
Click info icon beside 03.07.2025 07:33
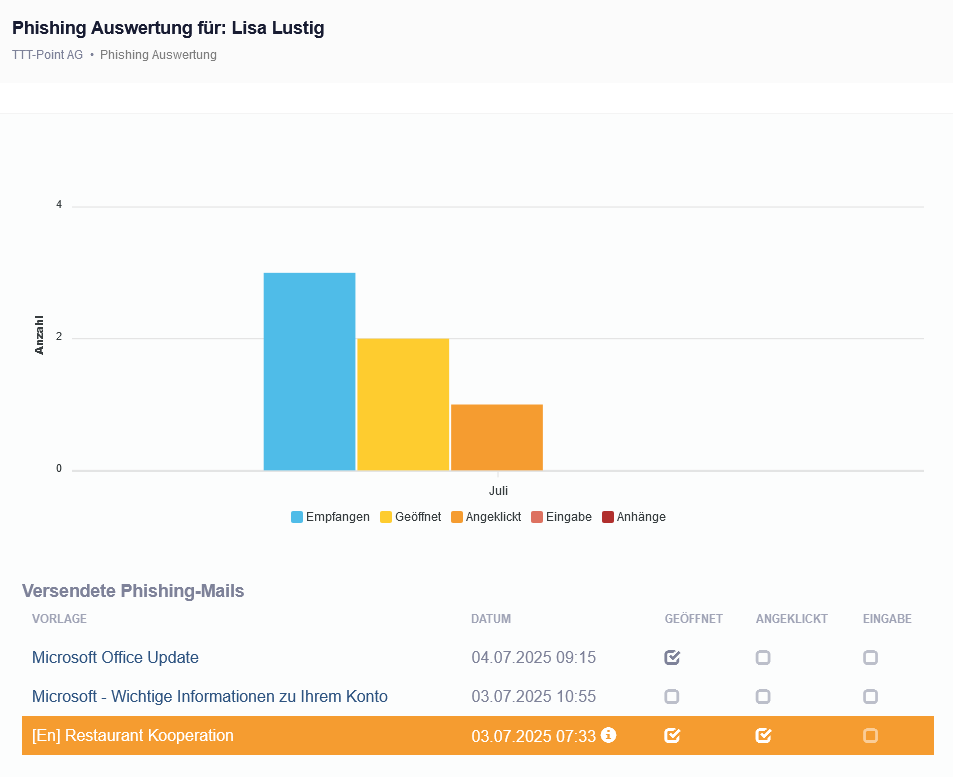pos(608,735)
